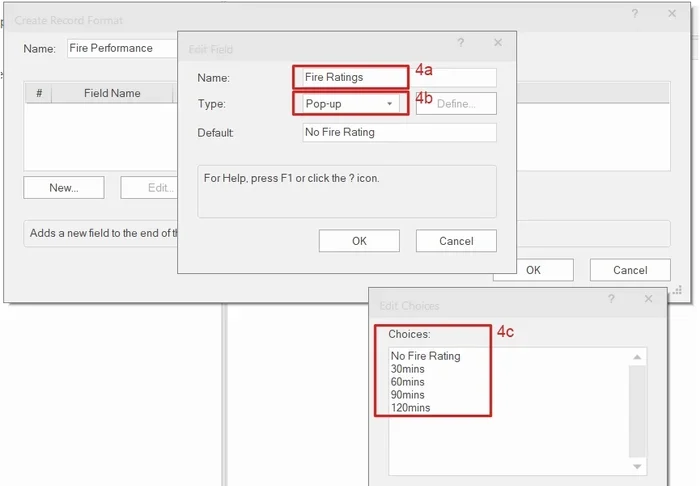Cancel the Create Record Format dialog
The image size is (700, 486).
point(630,270)
